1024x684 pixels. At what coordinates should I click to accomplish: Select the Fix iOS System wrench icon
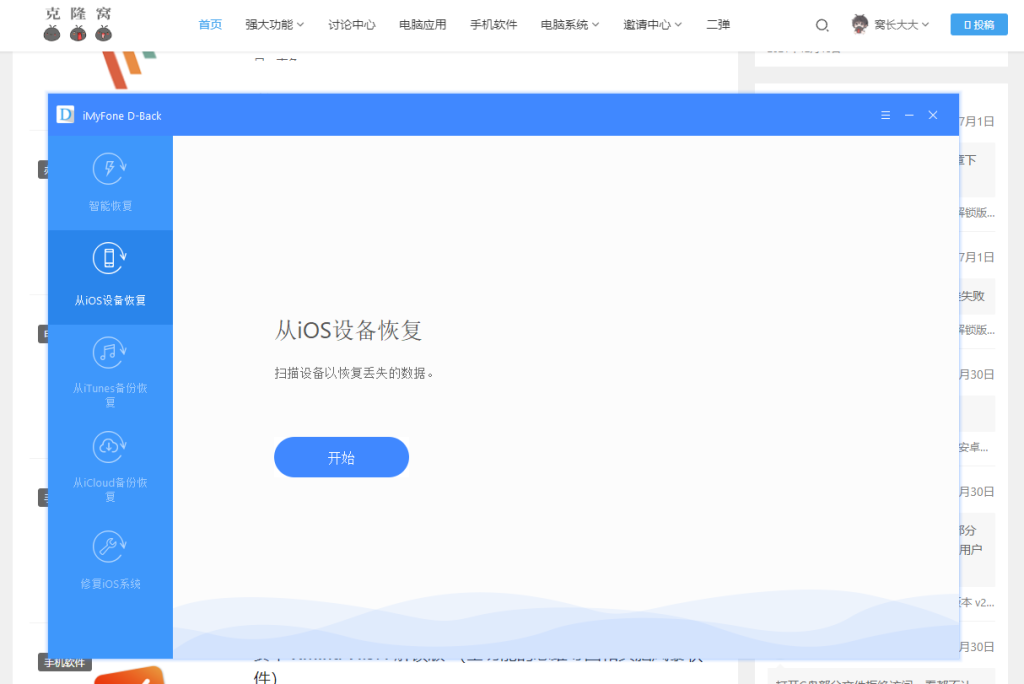(x=109, y=546)
